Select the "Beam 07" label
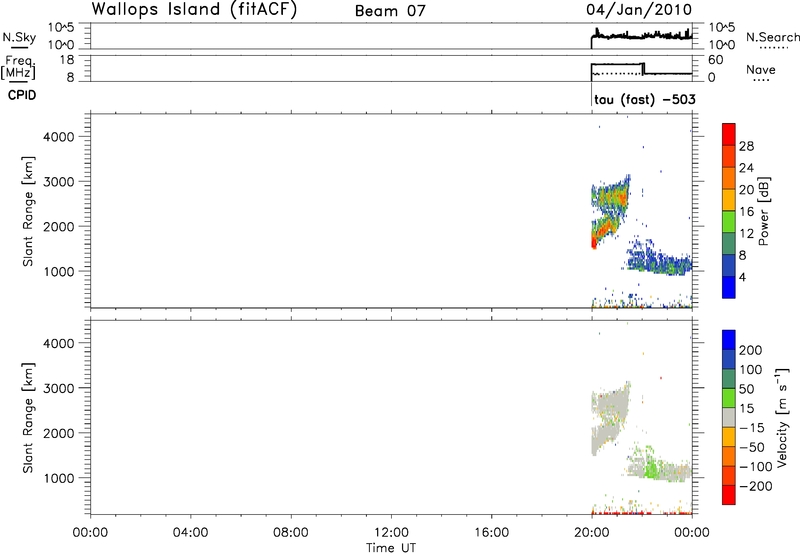The height and width of the screenshot is (554, 800). (x=390, y=11)
